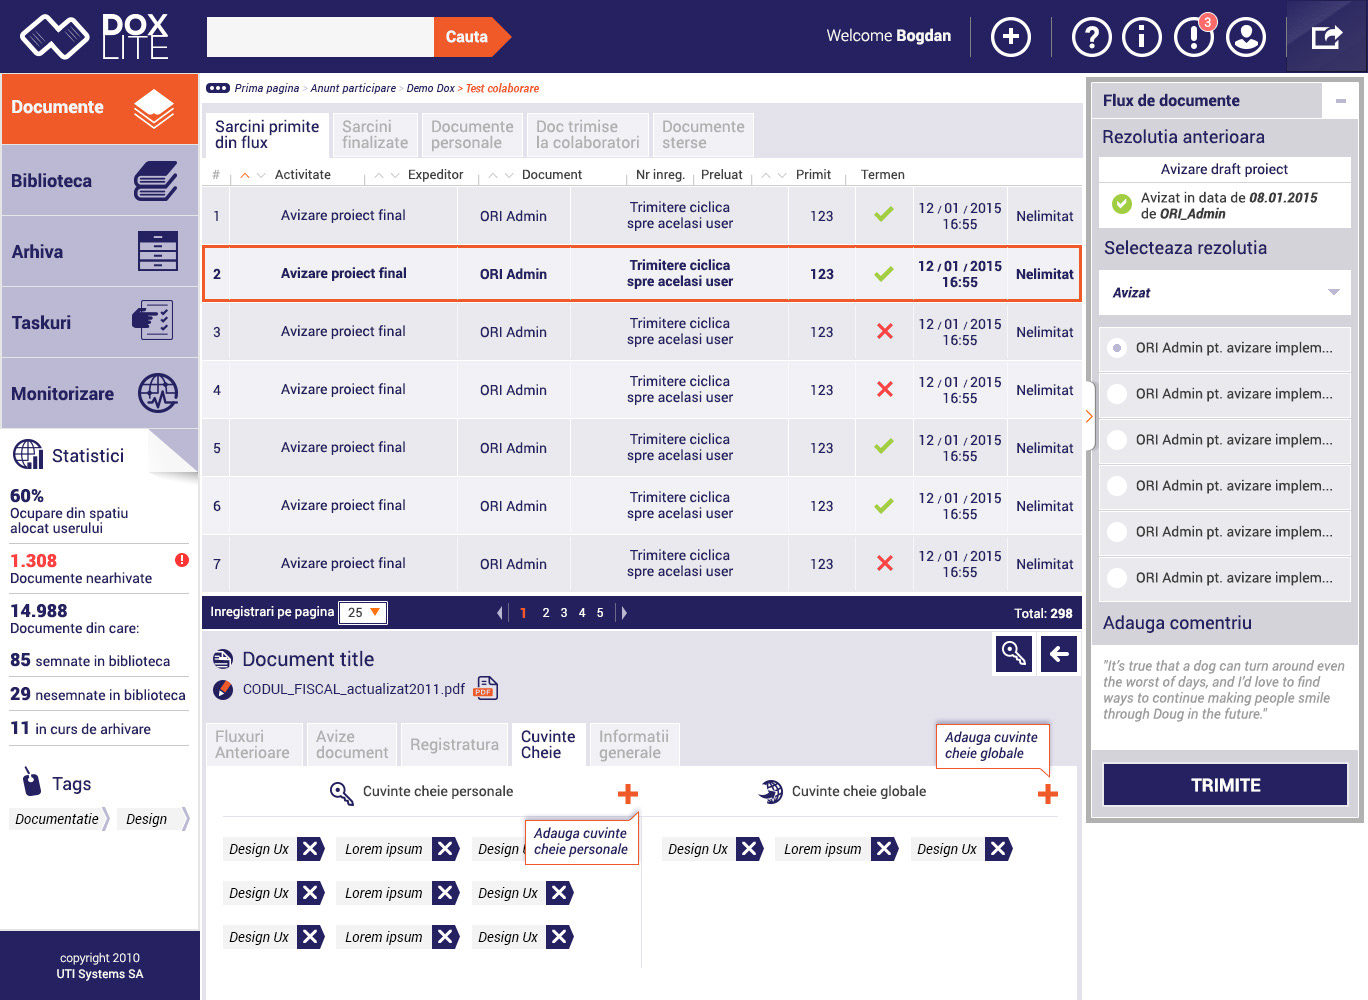Open the Informatii generale tab
This screenshot has width=1368, height=1000.
[x=634, y=745]
